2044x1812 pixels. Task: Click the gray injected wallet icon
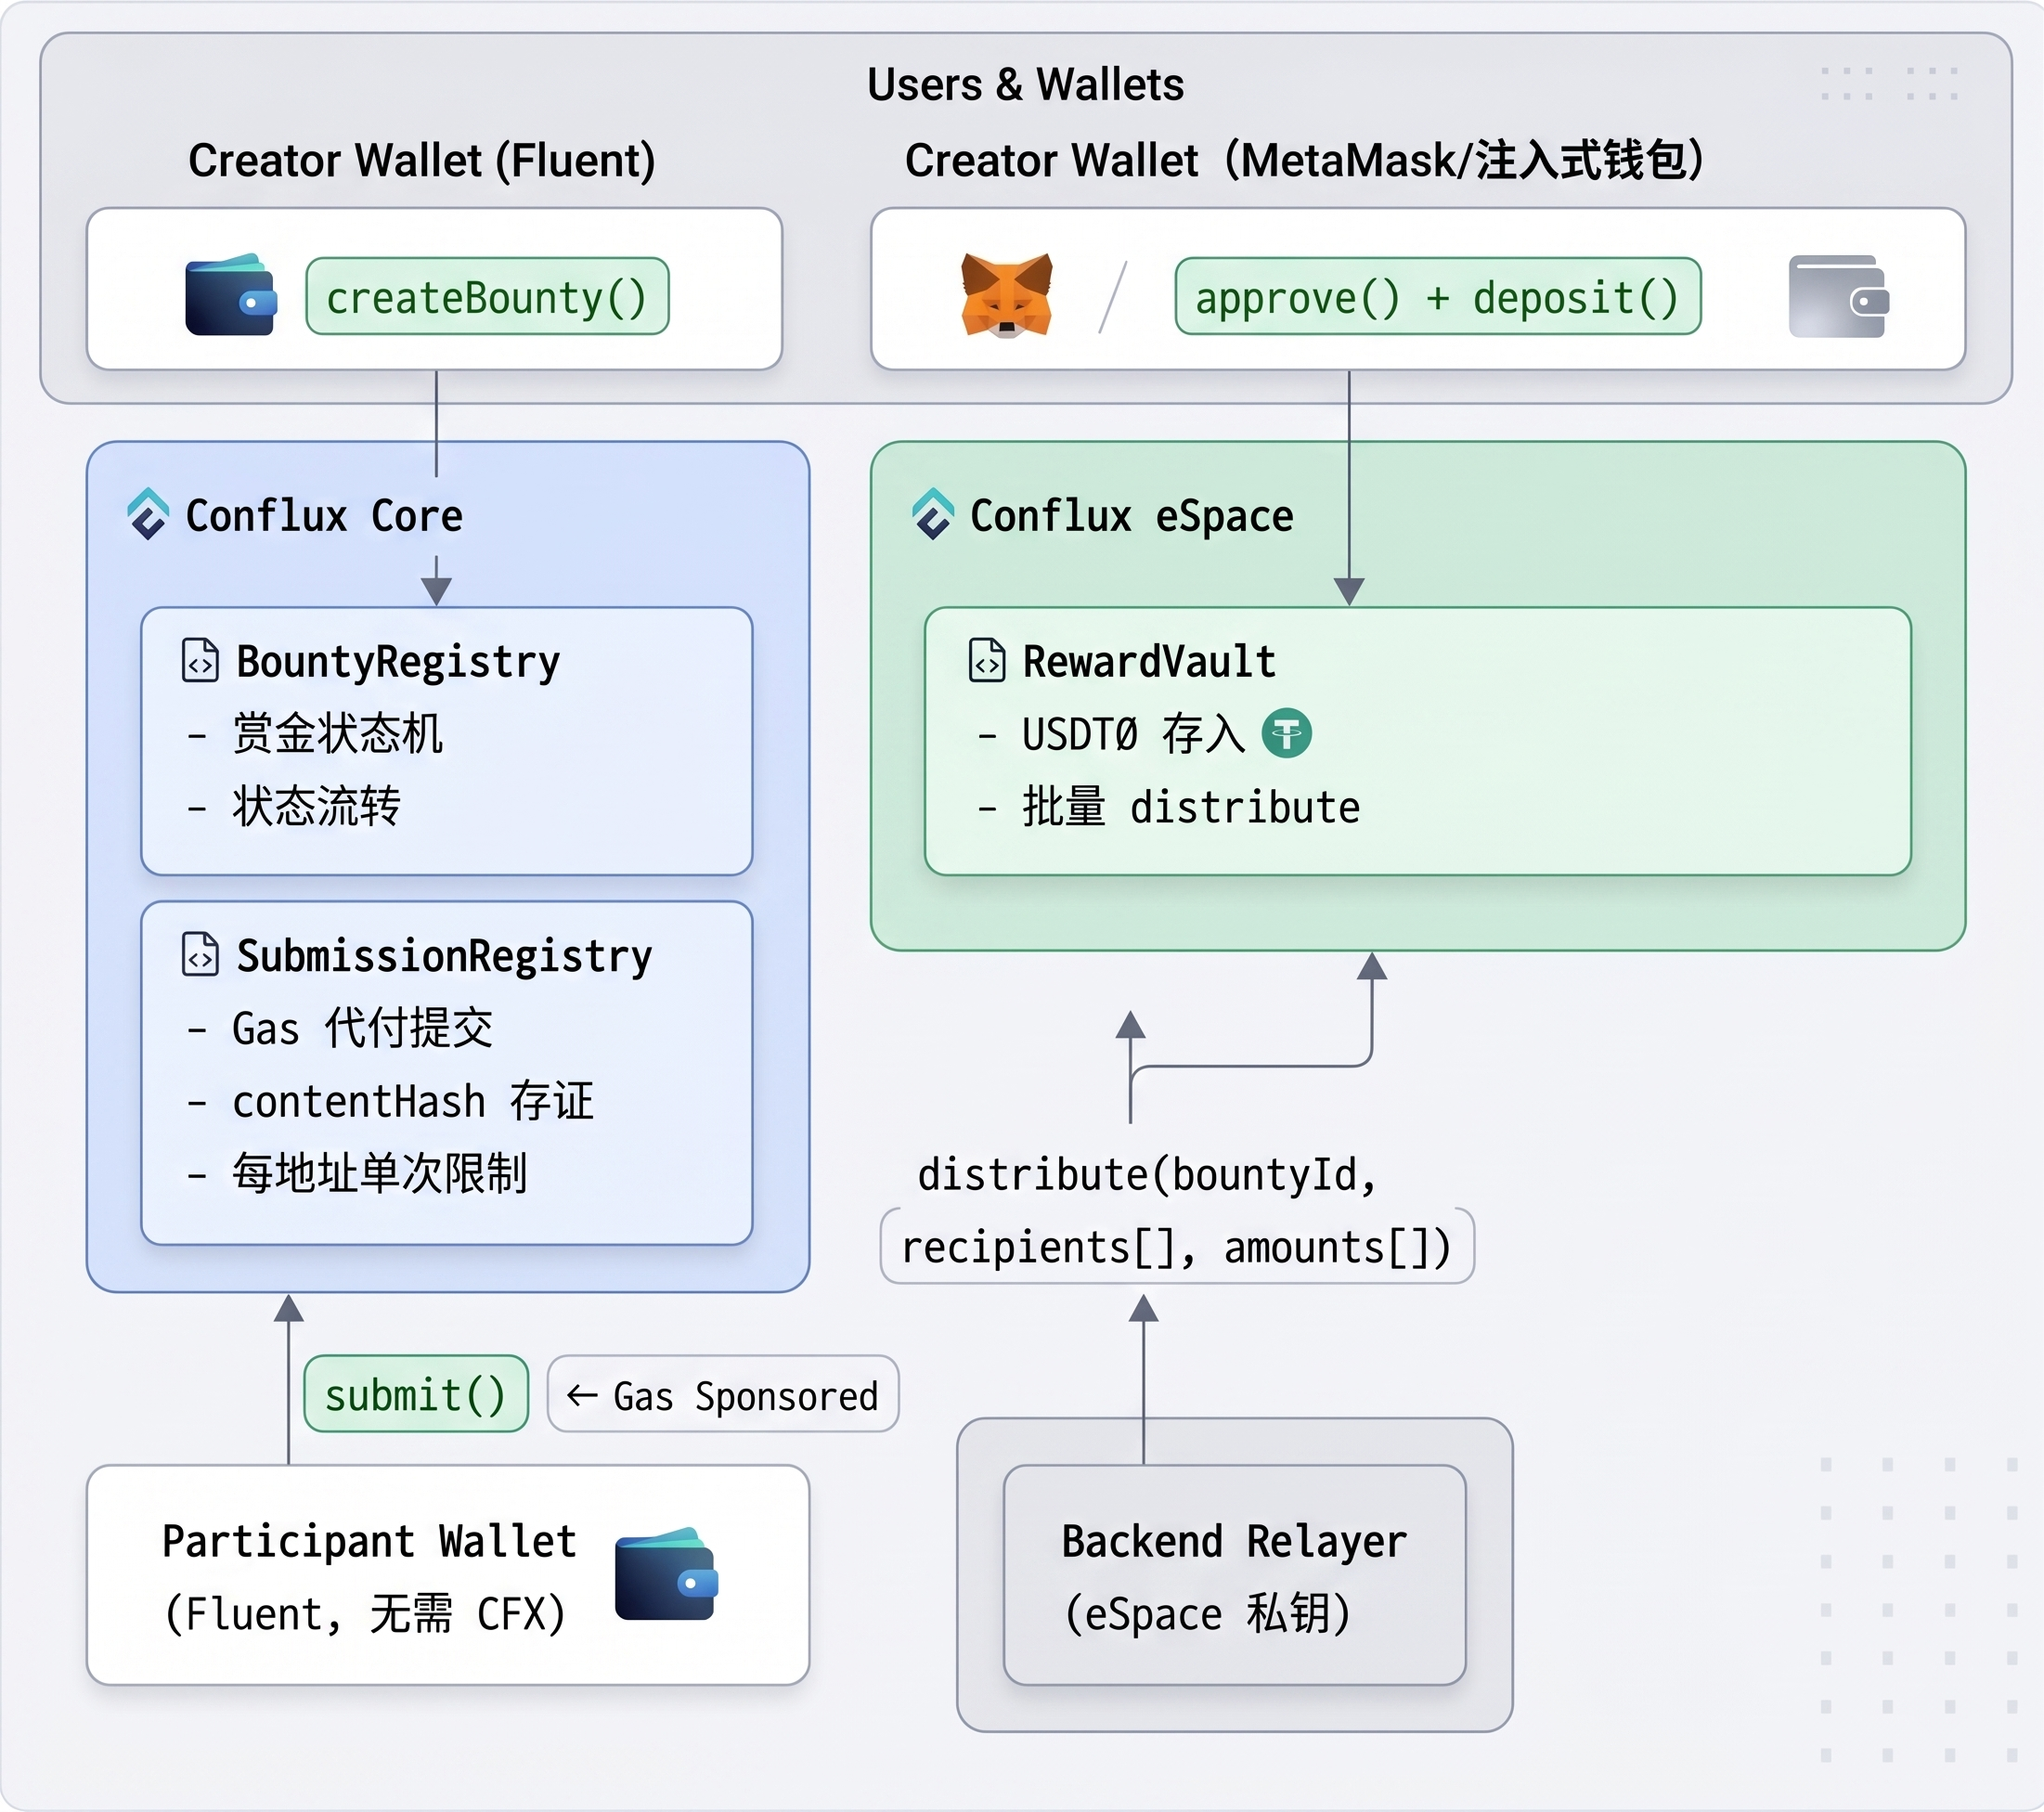click(1838, 296)
